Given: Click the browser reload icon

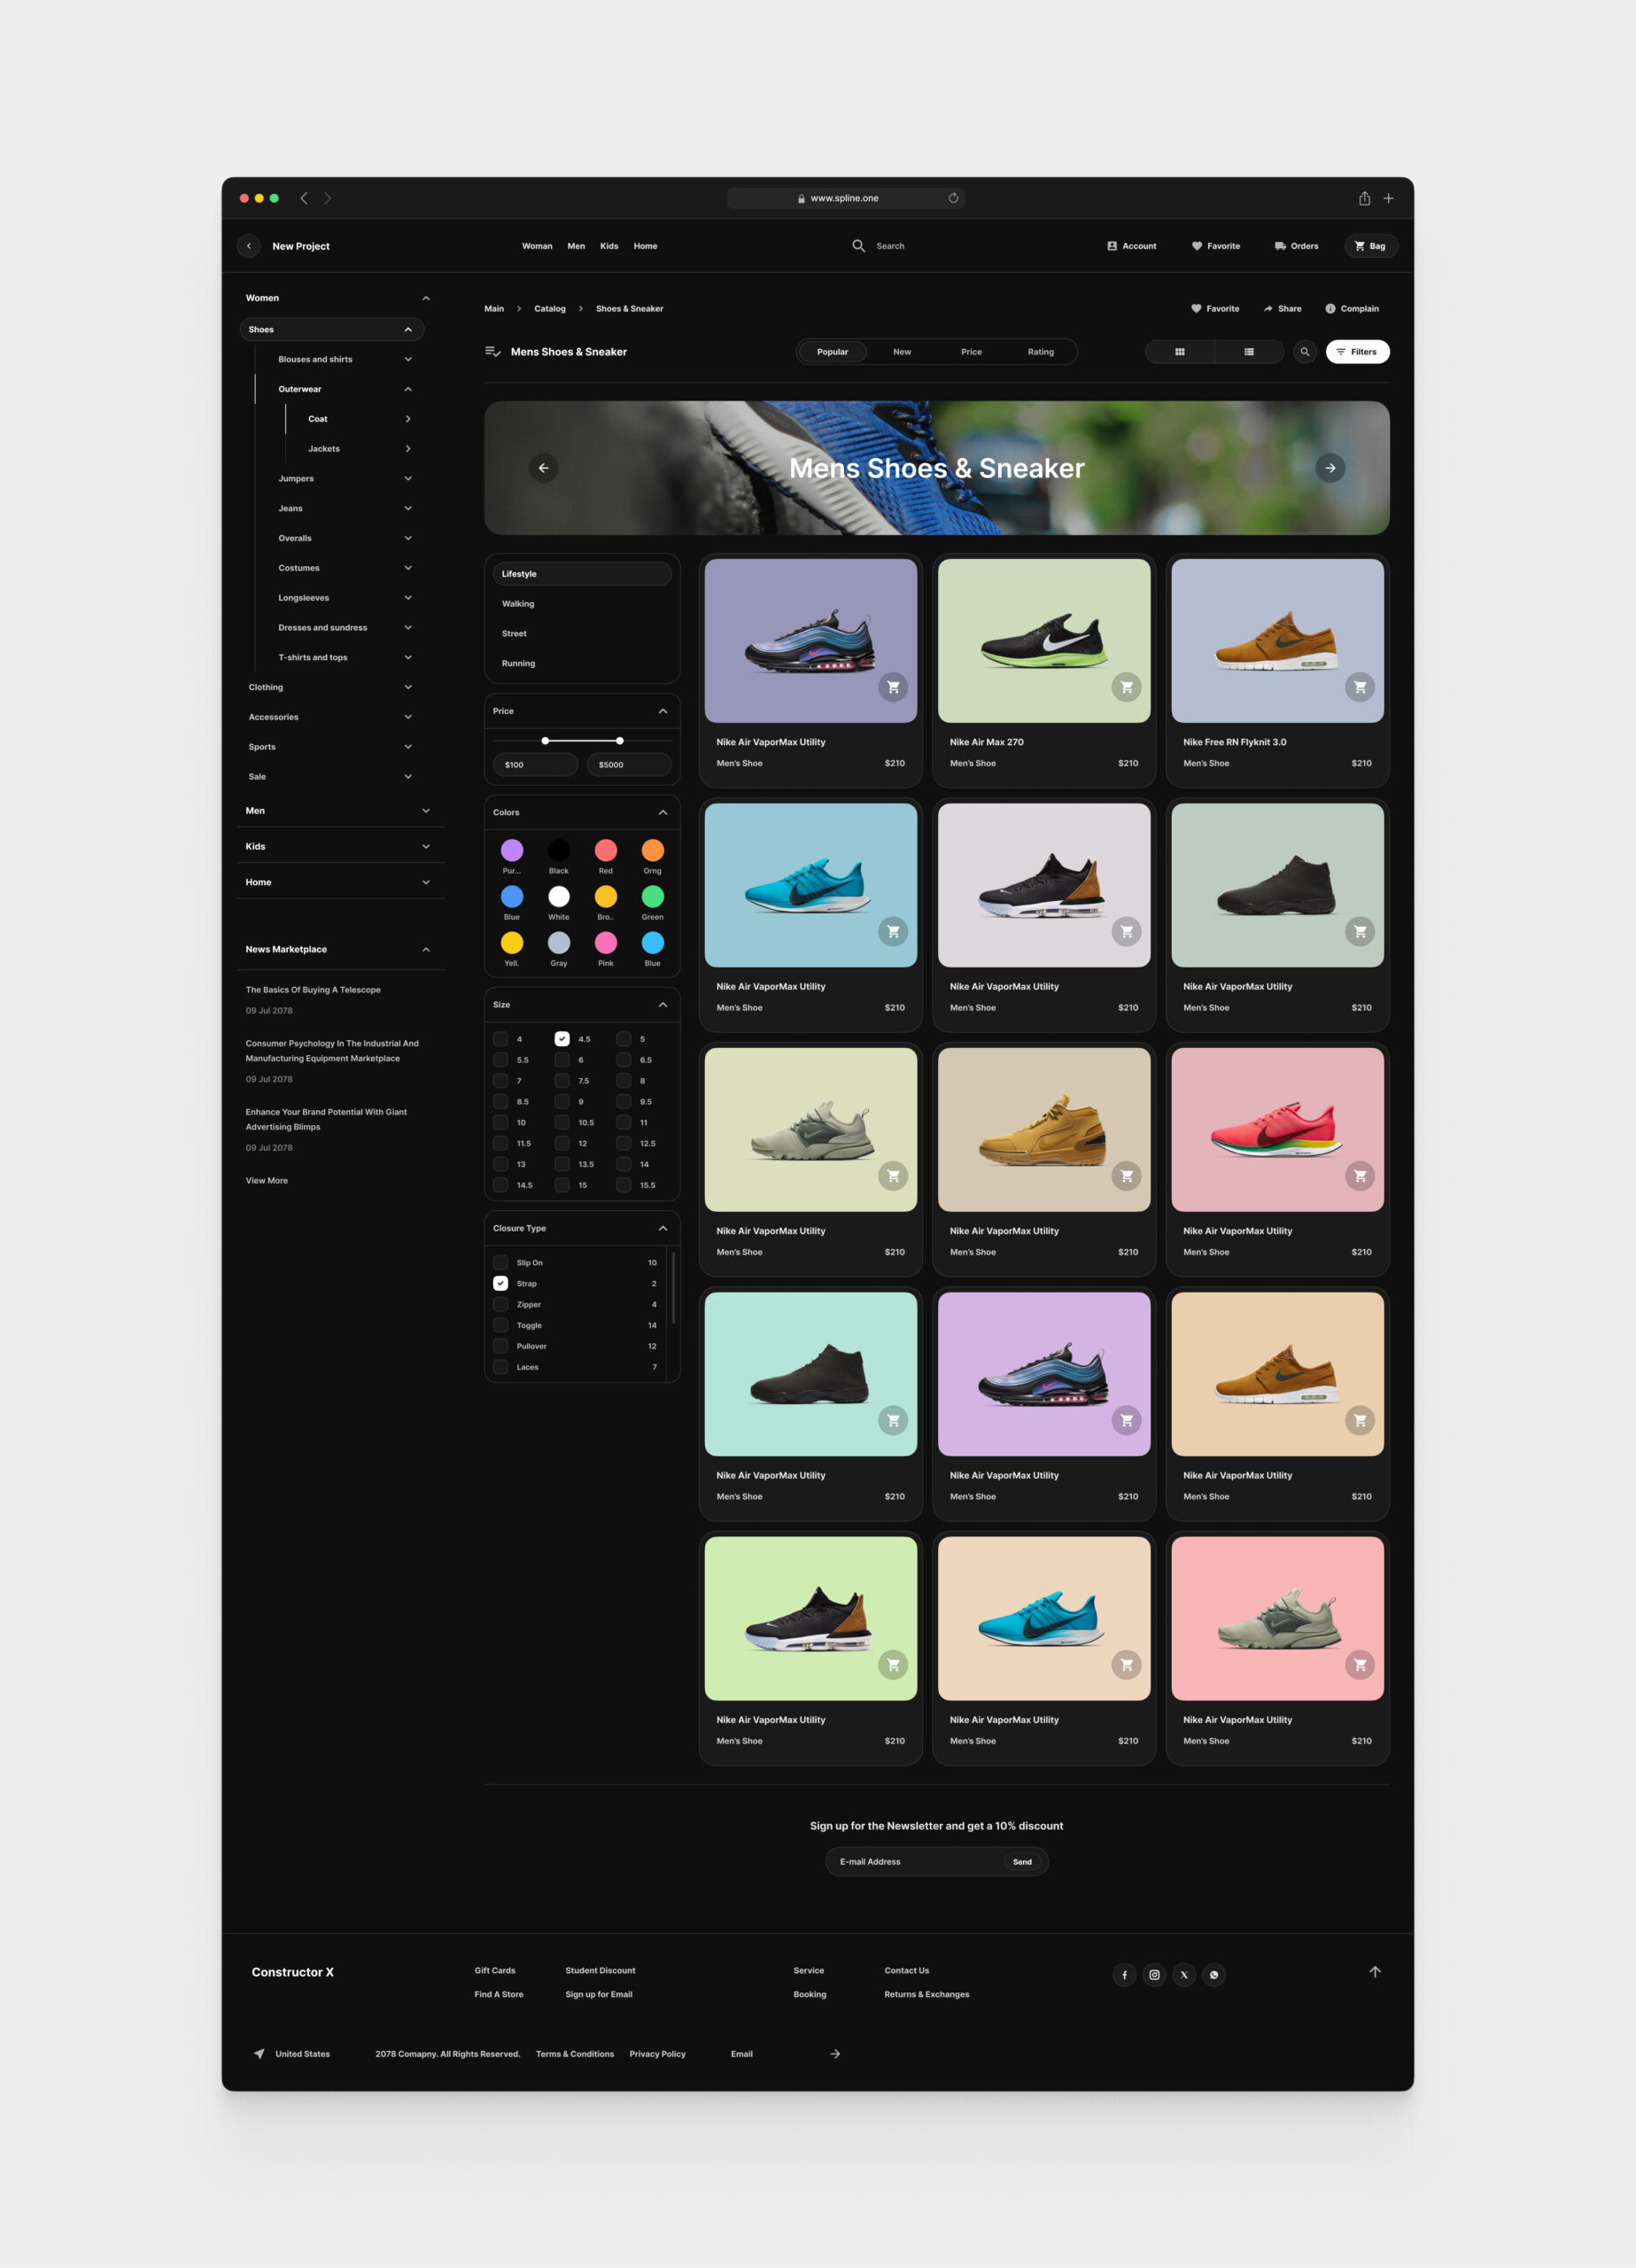Looking at the screenshot, I should (x=953, y=198).
